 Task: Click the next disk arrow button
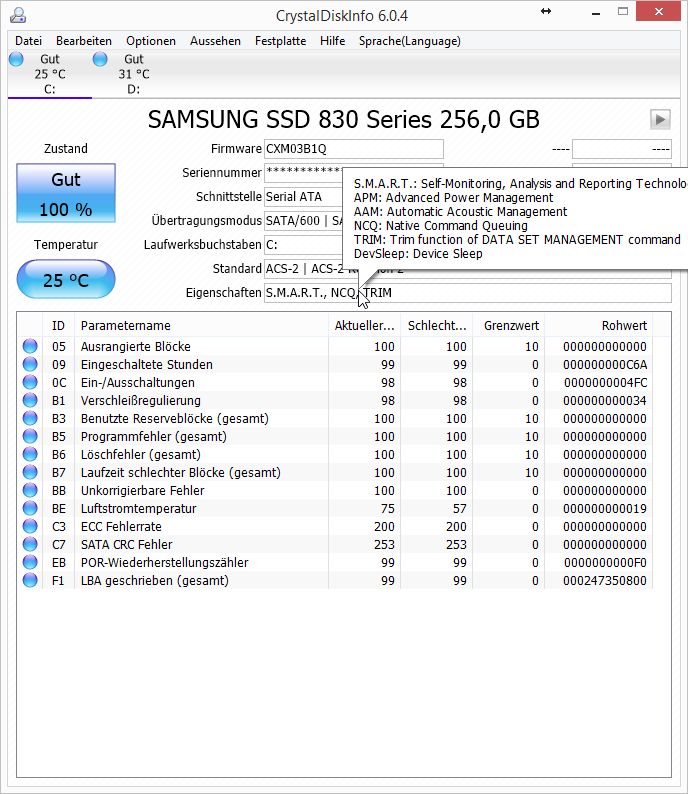click(660, 120)
